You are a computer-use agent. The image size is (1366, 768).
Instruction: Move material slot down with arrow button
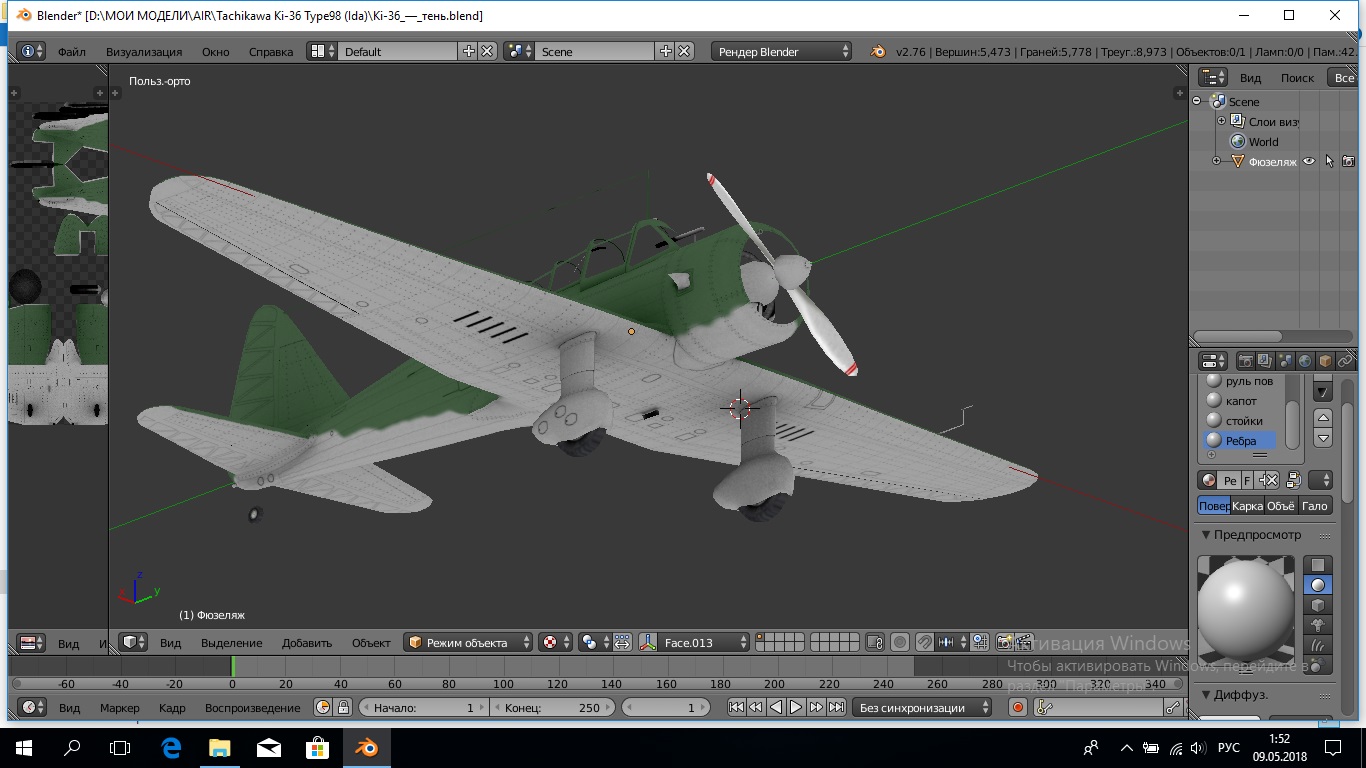(1323, 438)
